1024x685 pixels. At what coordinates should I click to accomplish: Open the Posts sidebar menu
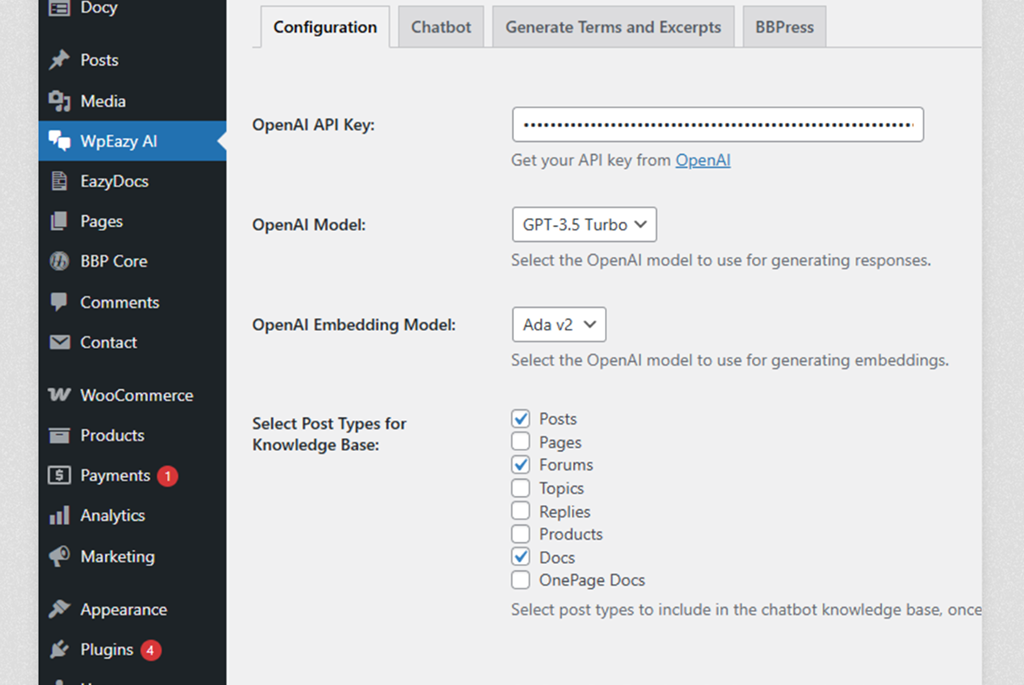(x=133, y=60)
